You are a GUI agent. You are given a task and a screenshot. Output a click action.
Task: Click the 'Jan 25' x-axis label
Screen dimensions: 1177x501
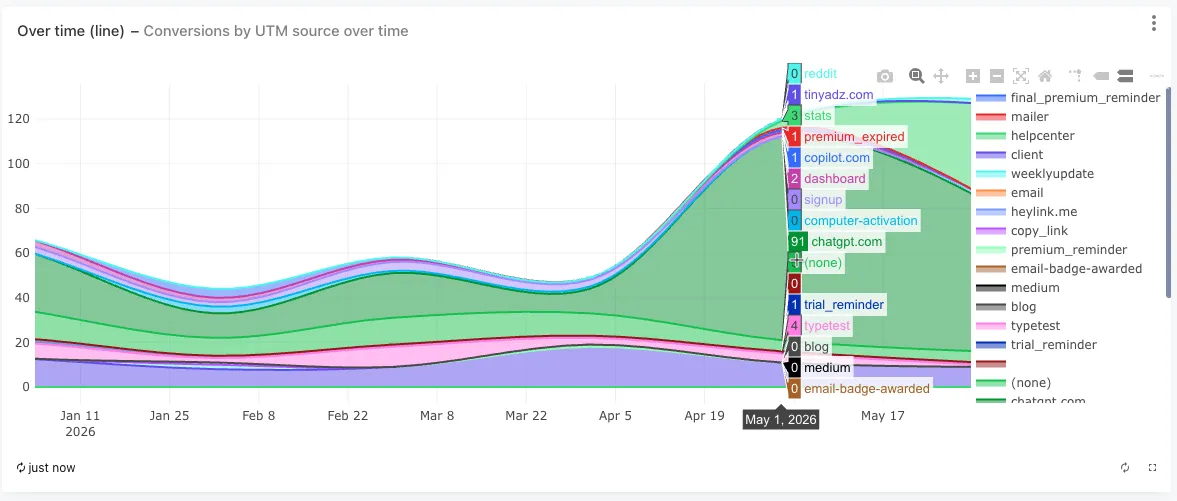(169, 415)
